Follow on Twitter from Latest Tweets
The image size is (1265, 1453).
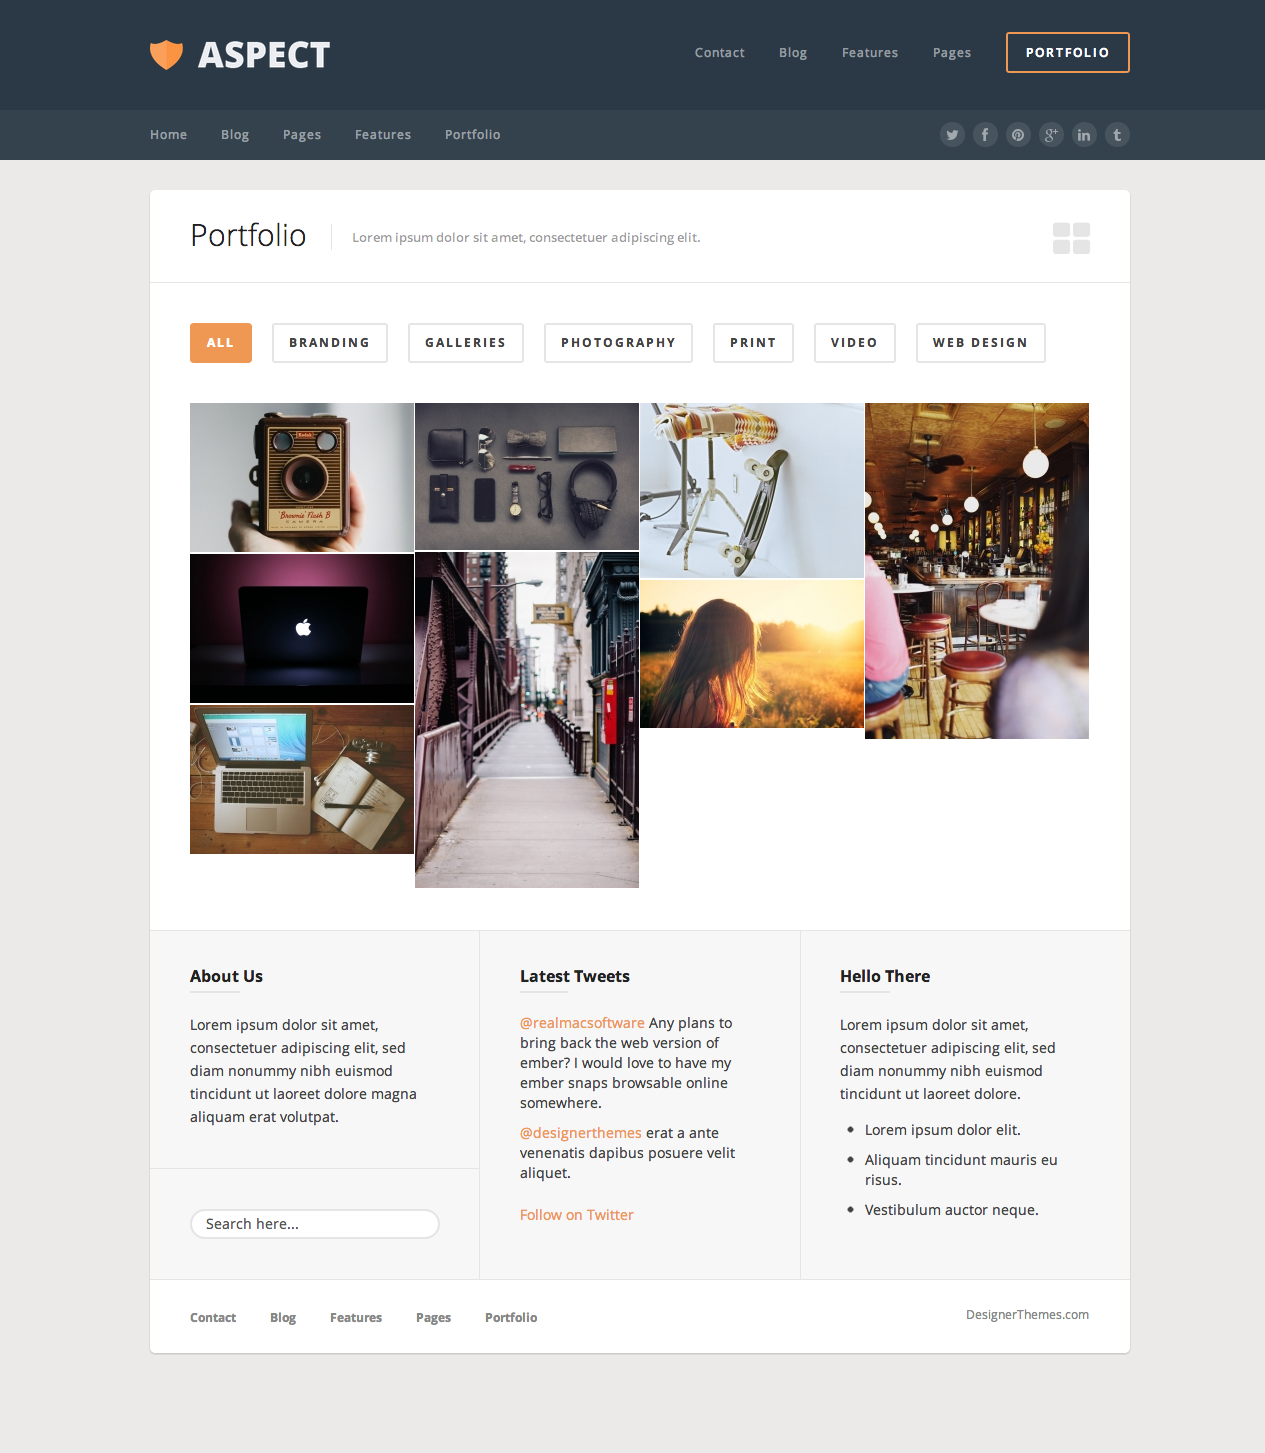[x=576, y=1214]
